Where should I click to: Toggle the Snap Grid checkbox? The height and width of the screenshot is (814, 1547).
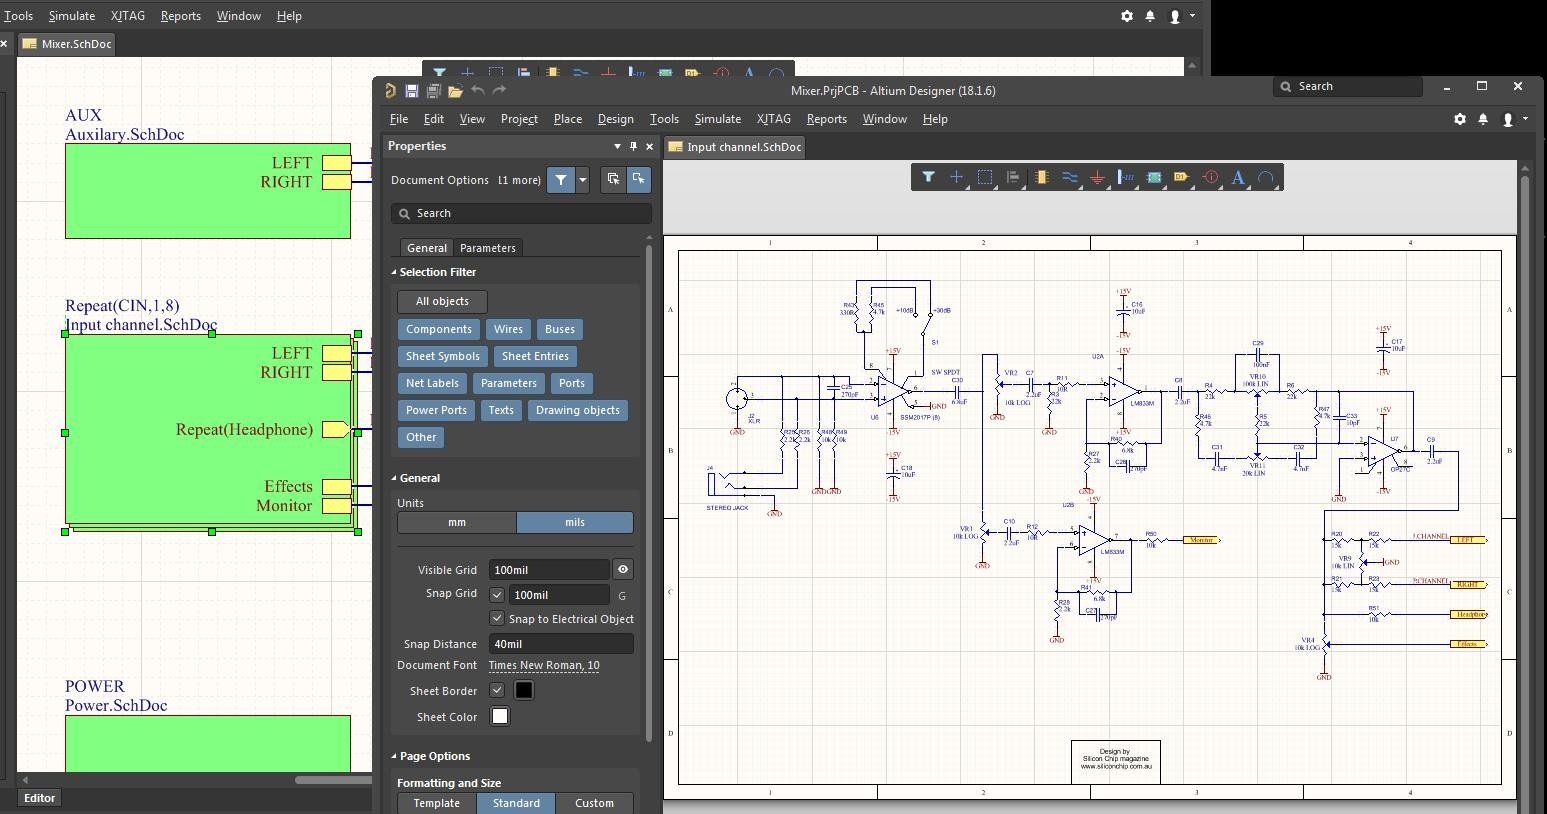pos(497,595)
